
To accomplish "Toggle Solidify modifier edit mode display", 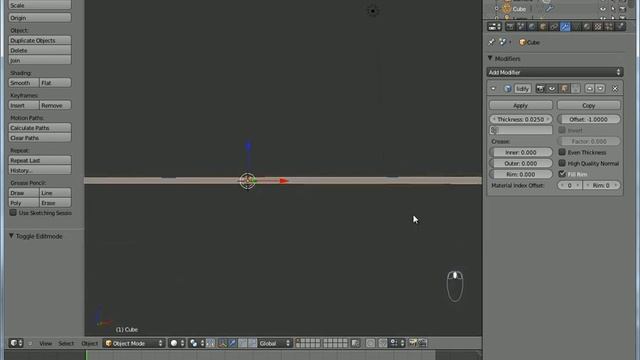I will (564, 89).
